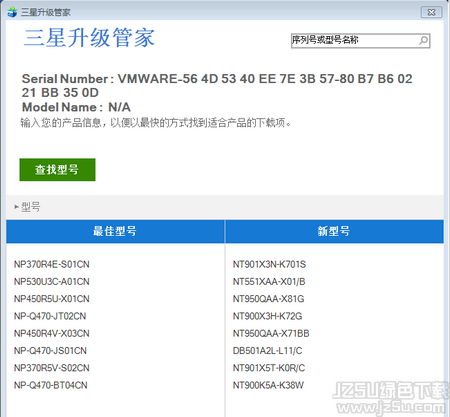Viewport: 450px width, 417px height.
Task: Choose model NT900K5A-K38W
Action: [x=268, y=385]
